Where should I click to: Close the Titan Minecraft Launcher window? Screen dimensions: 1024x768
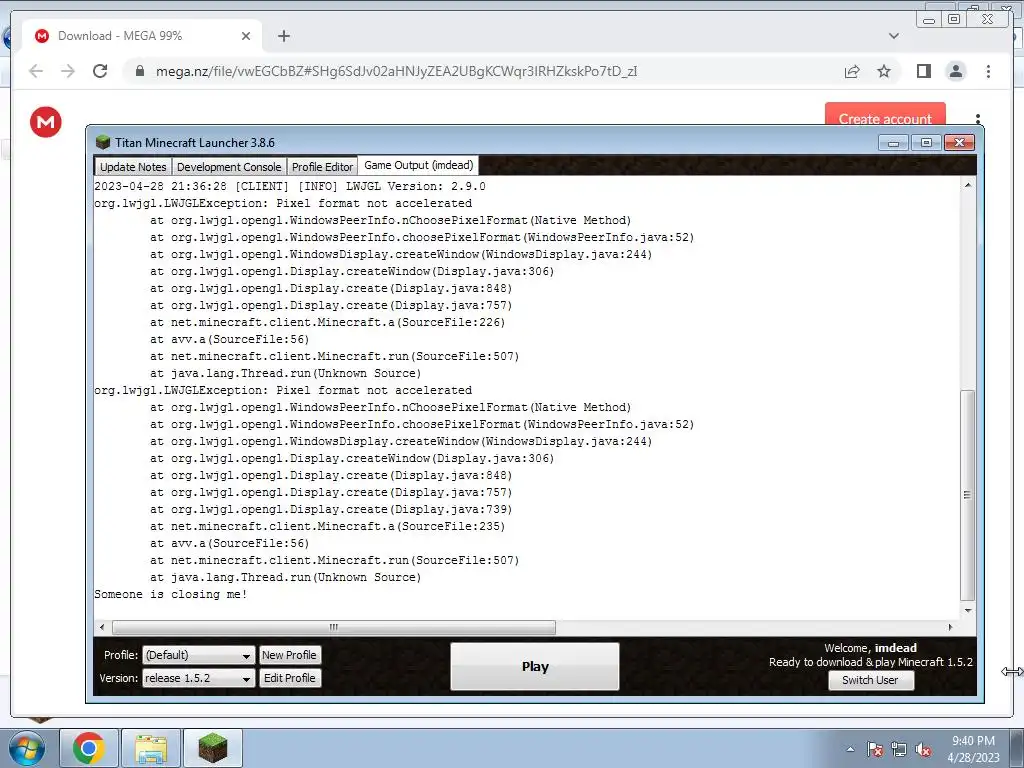(959, 142)
